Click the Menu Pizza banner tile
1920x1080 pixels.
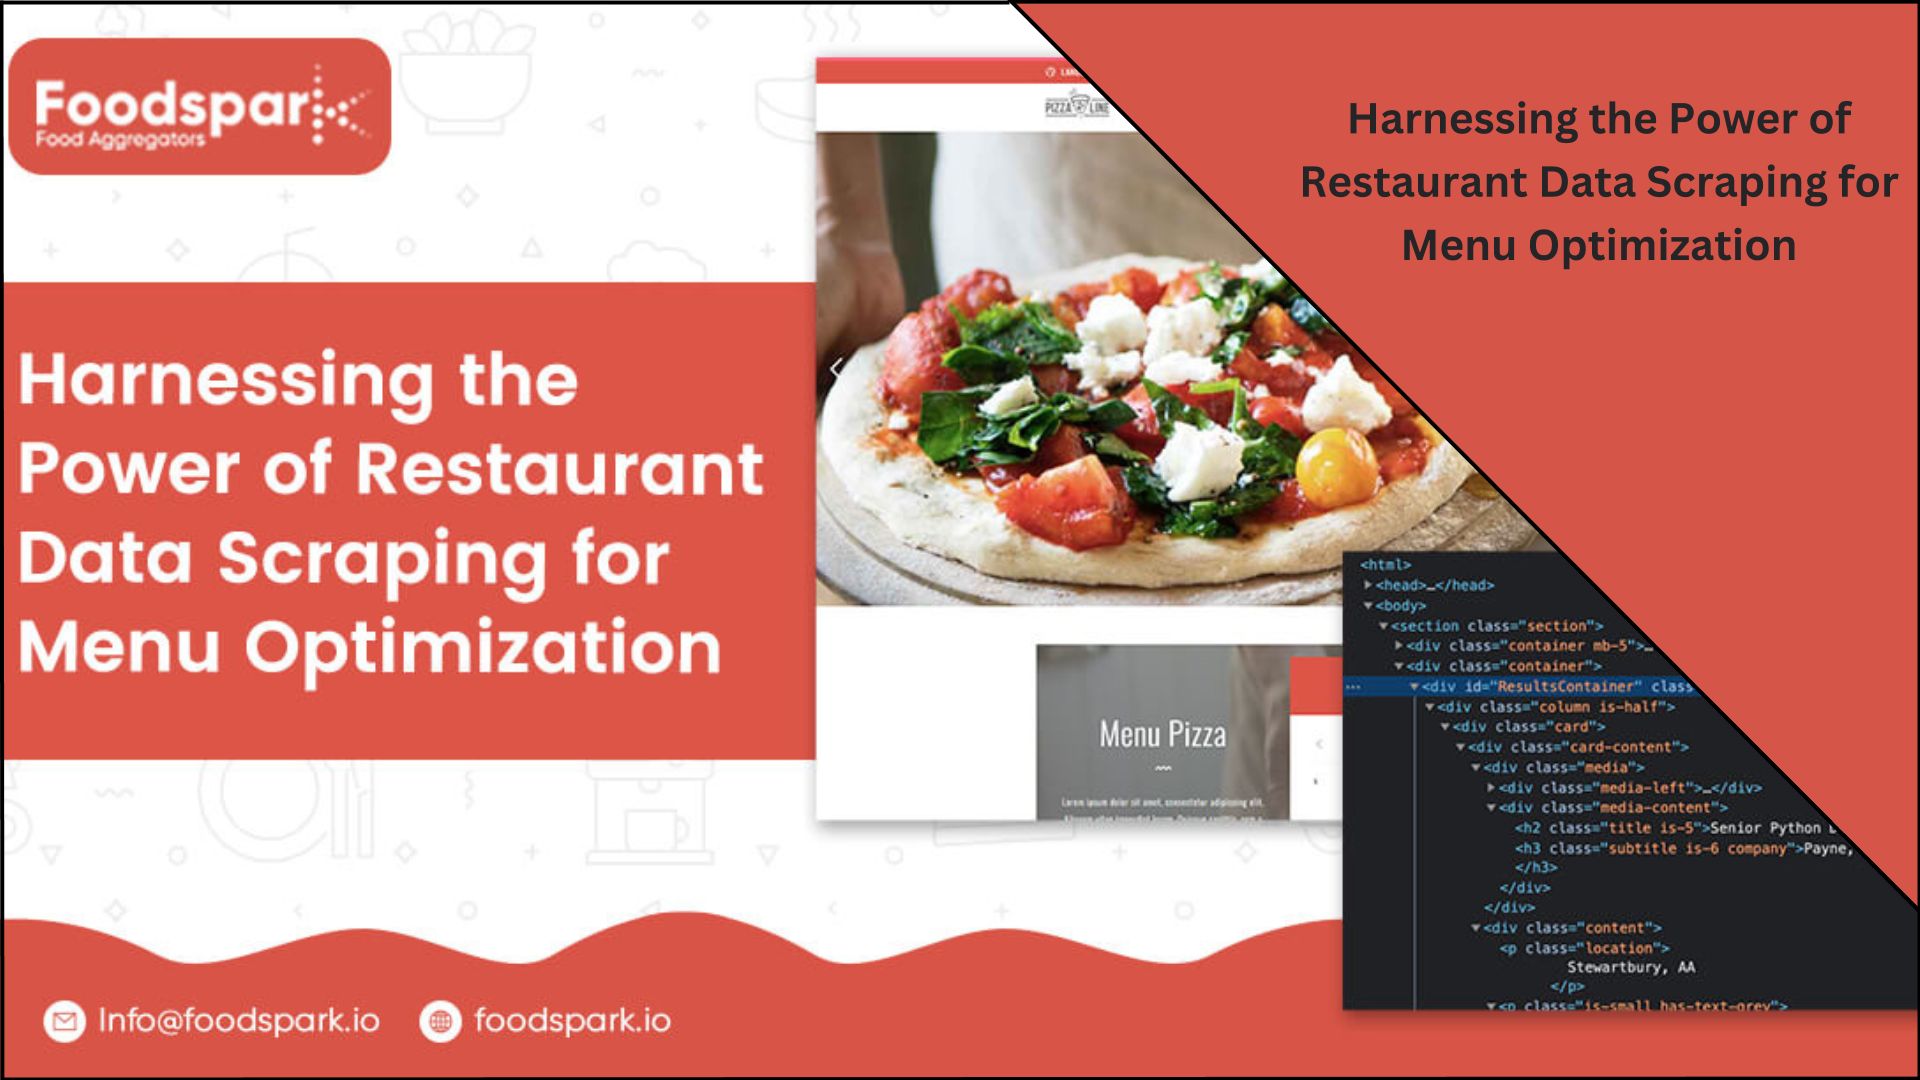[1160, 733]
